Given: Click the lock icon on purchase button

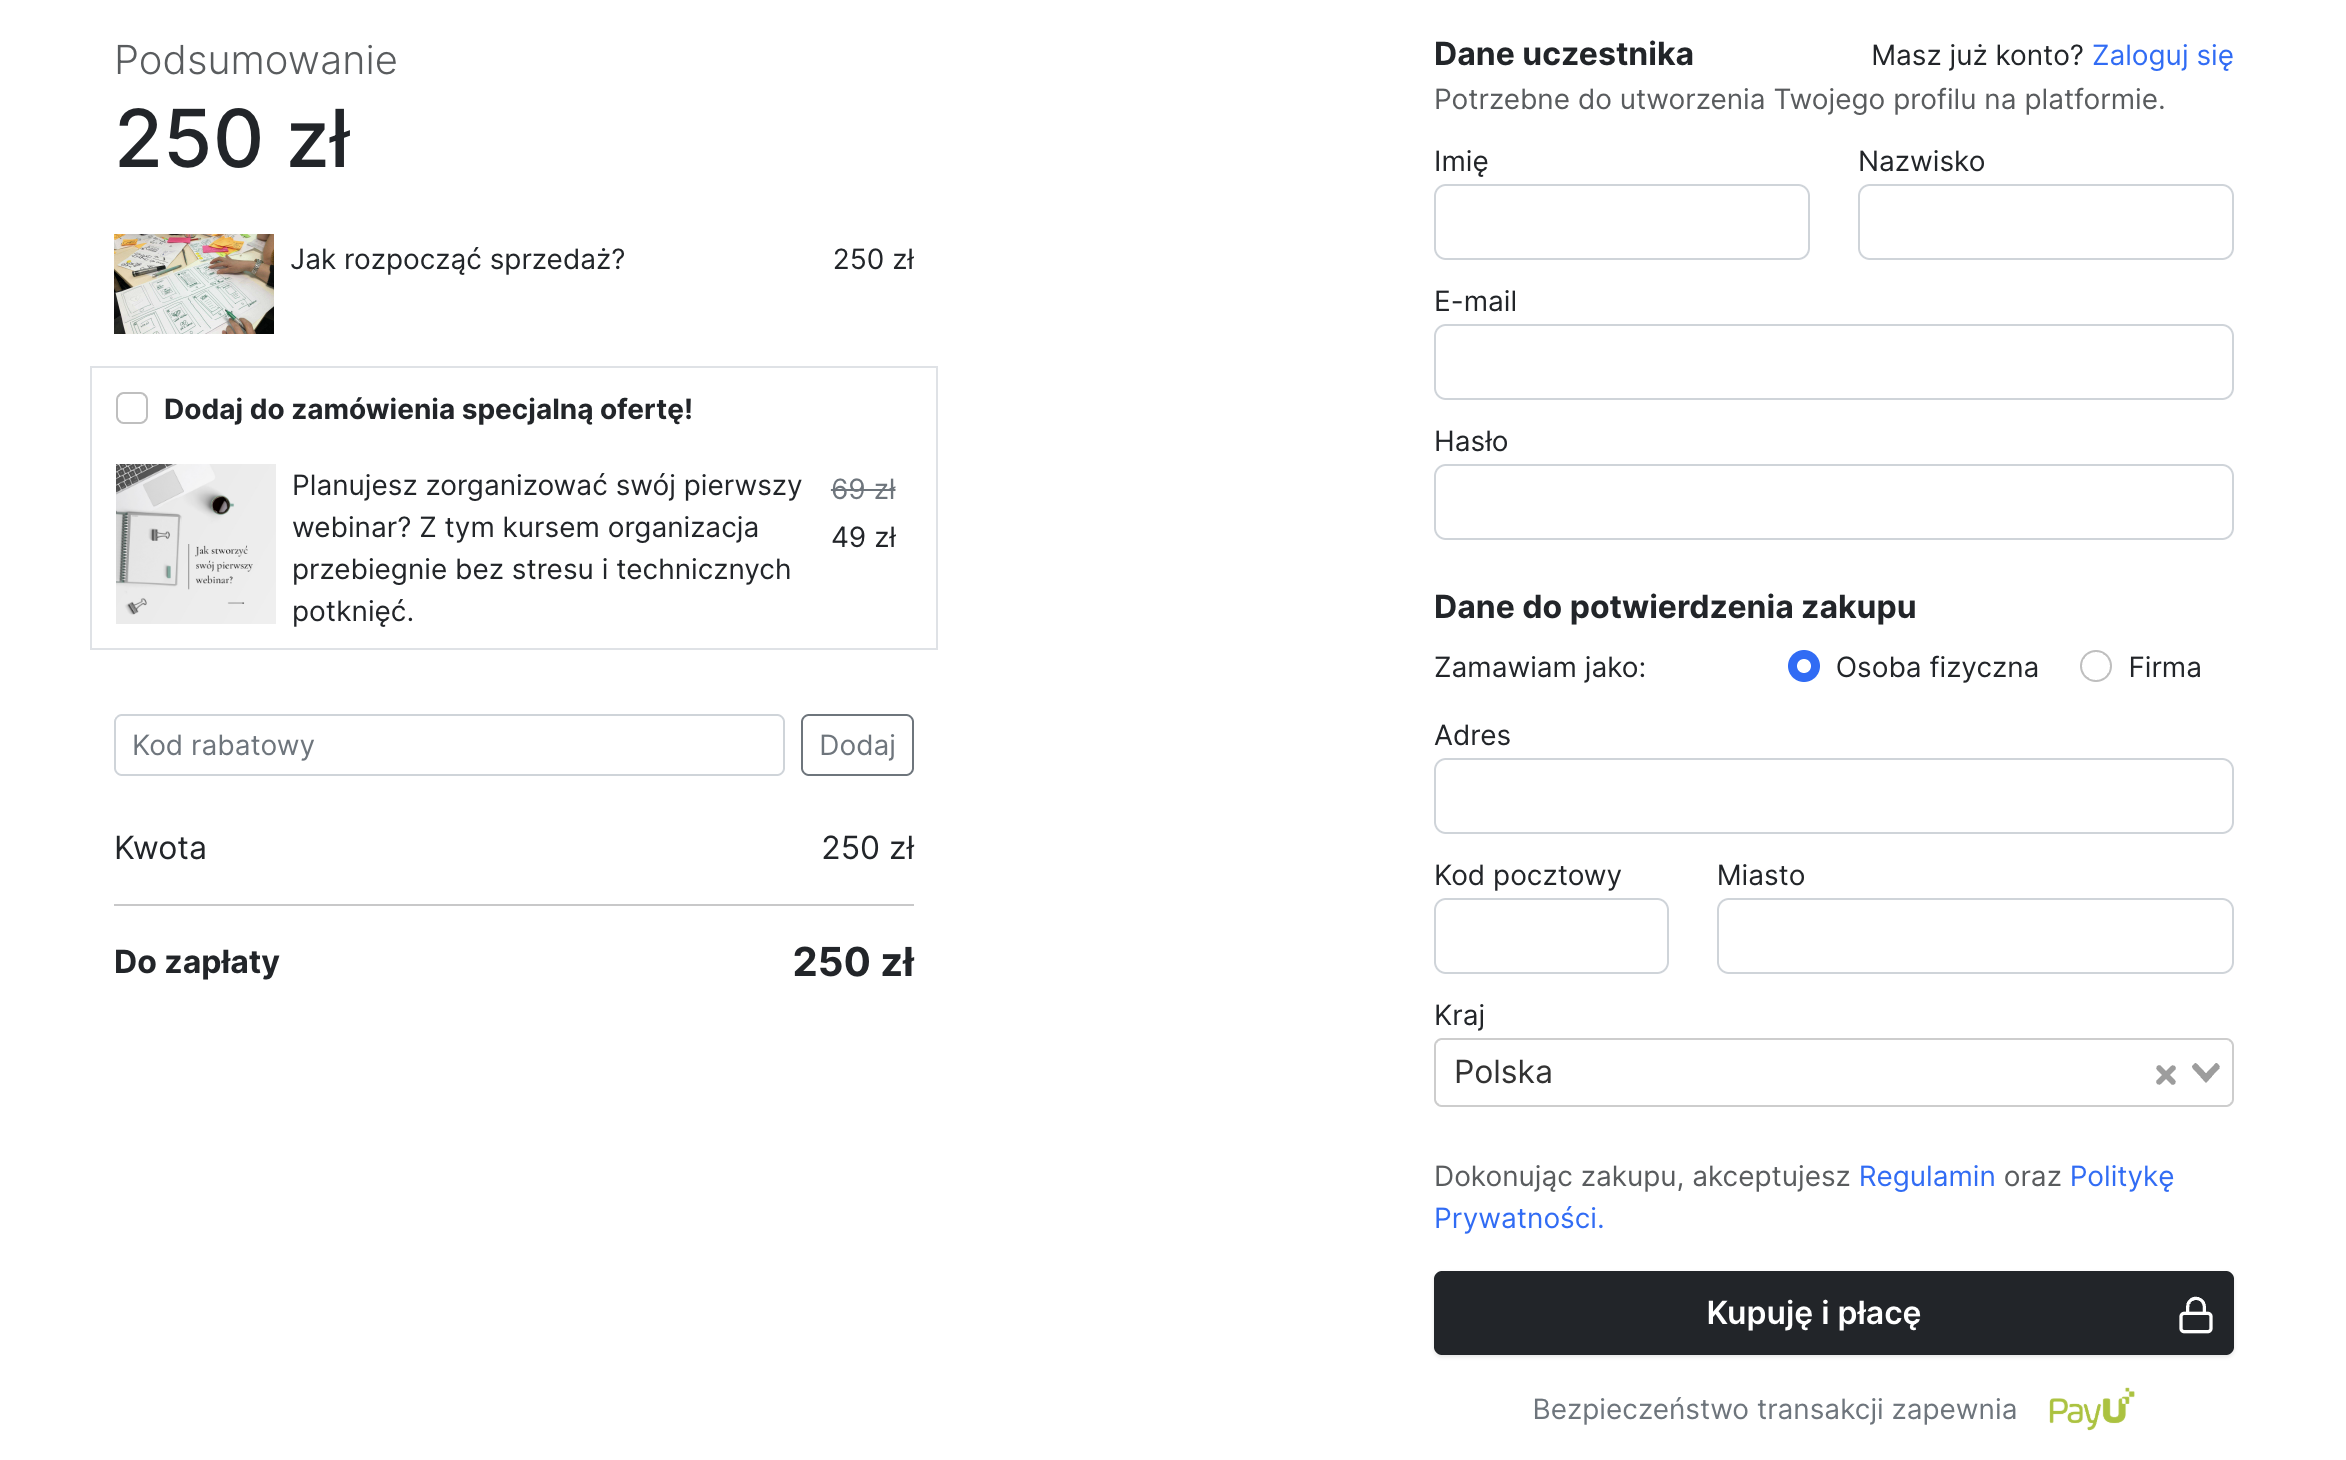Looking at the screenshot, I should (x=2195, y=1314).
